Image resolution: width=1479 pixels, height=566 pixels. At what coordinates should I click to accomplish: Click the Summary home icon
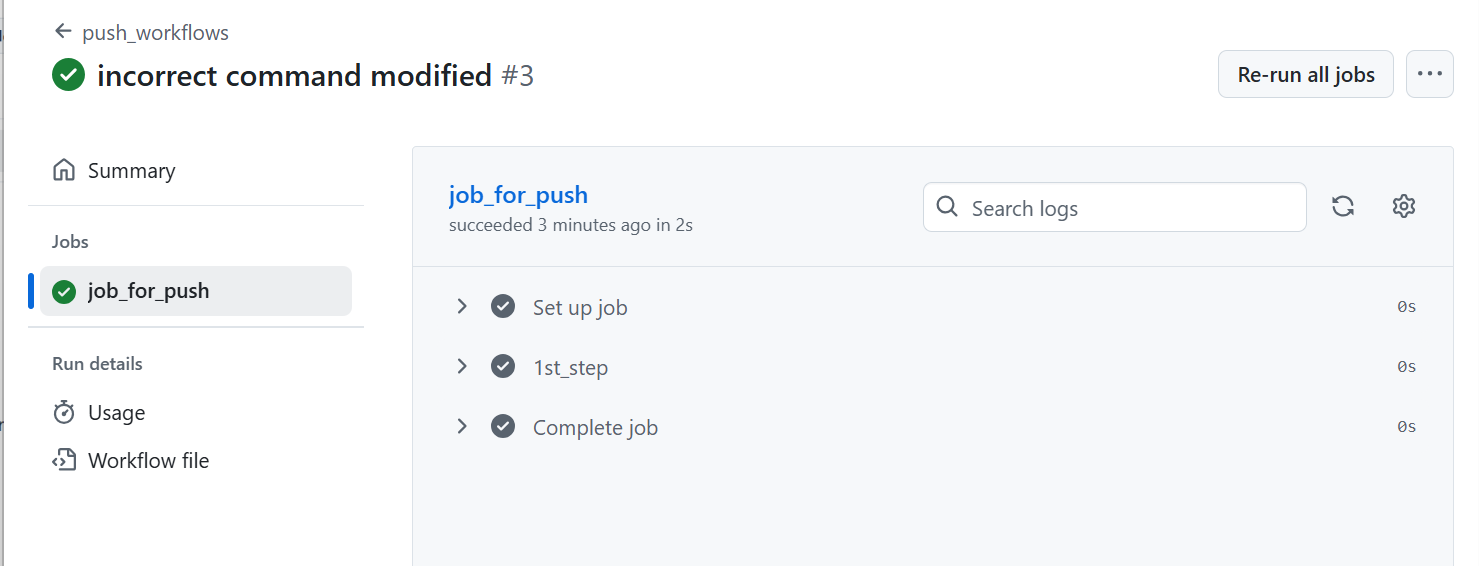pos(64,171)
